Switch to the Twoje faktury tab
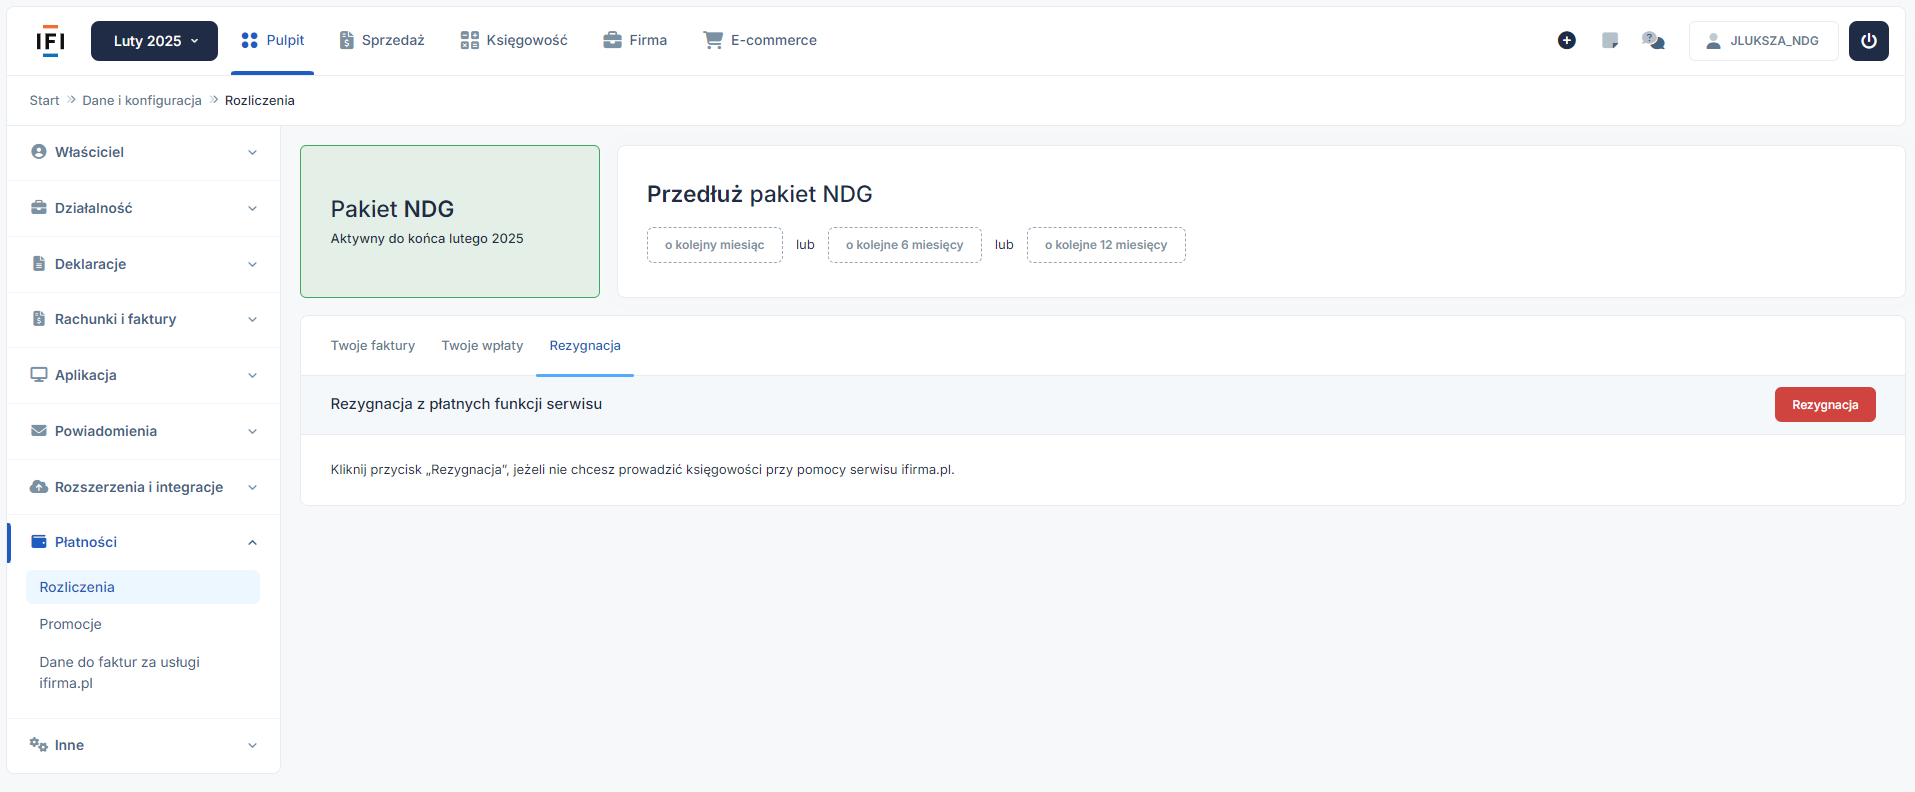The image size is (1915, 792). click(372, 346)
